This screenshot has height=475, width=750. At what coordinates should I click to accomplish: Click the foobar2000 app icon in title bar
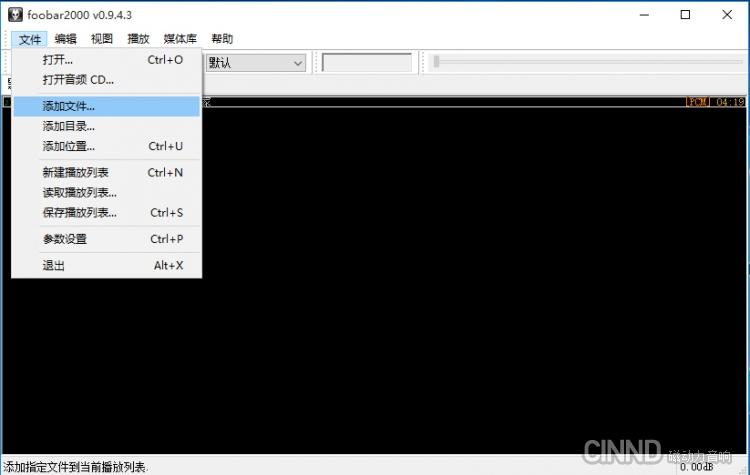[x=15, y=14]
